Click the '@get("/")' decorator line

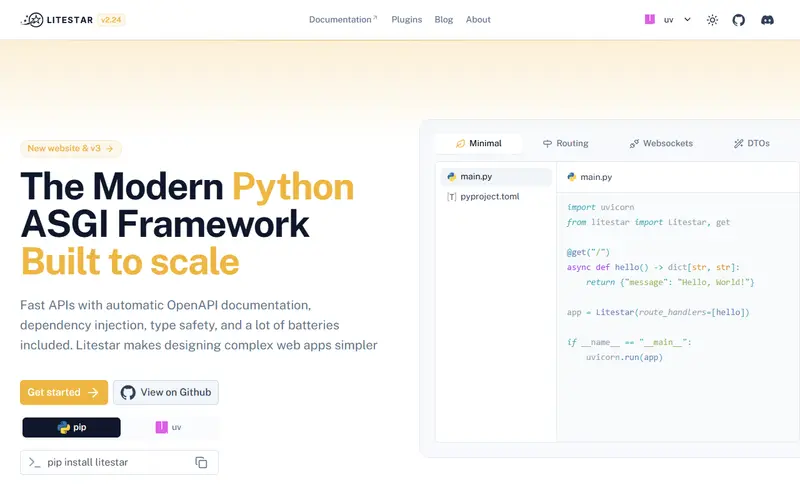coord(588,252)
